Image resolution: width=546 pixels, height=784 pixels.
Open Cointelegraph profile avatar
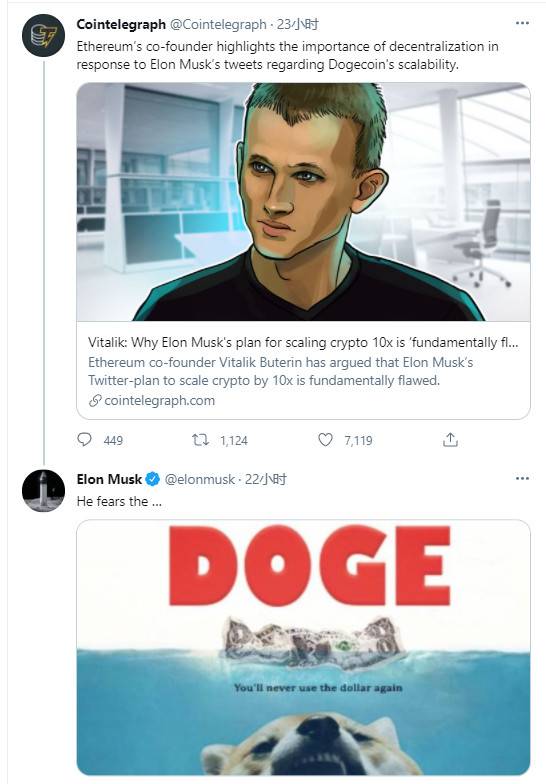pyautogui.click(x=44, y=36)
